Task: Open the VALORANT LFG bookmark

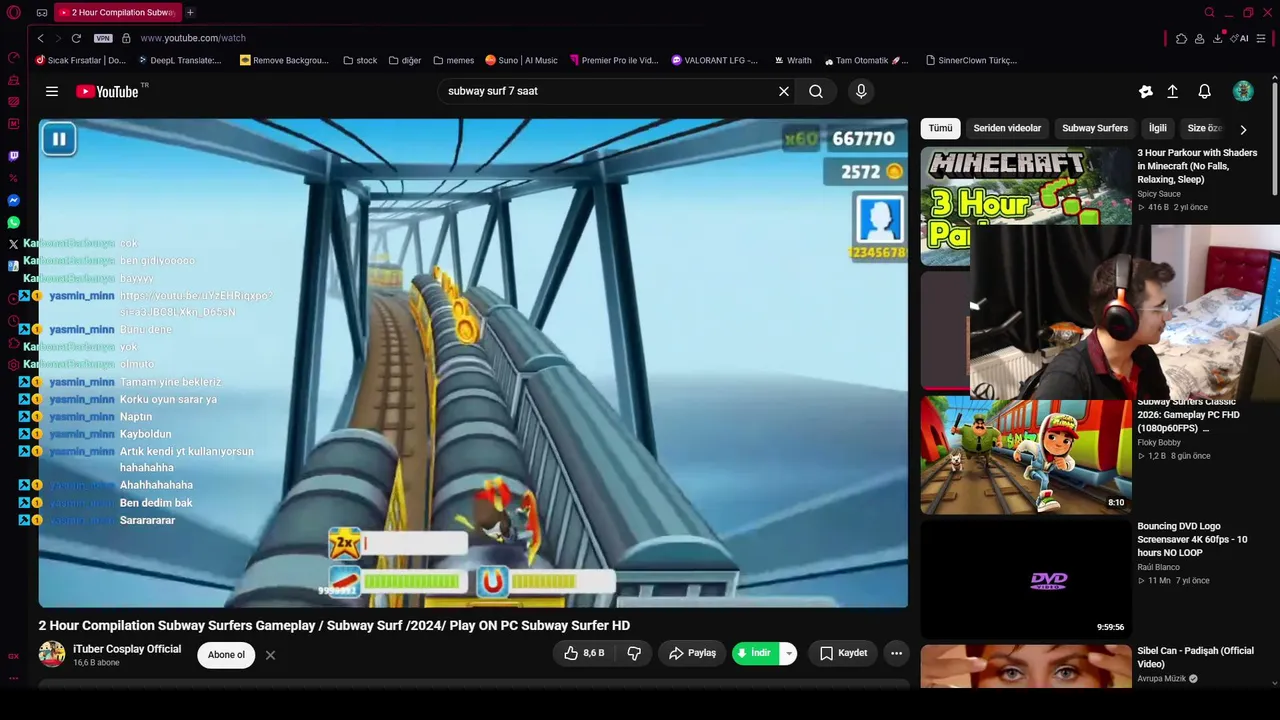Action: 714,60
